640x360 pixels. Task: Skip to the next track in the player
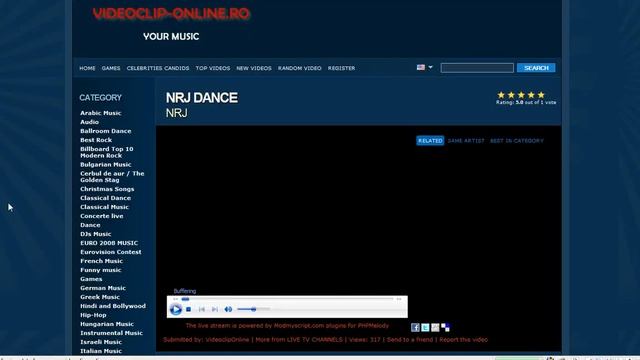click(x=215, y=310)
